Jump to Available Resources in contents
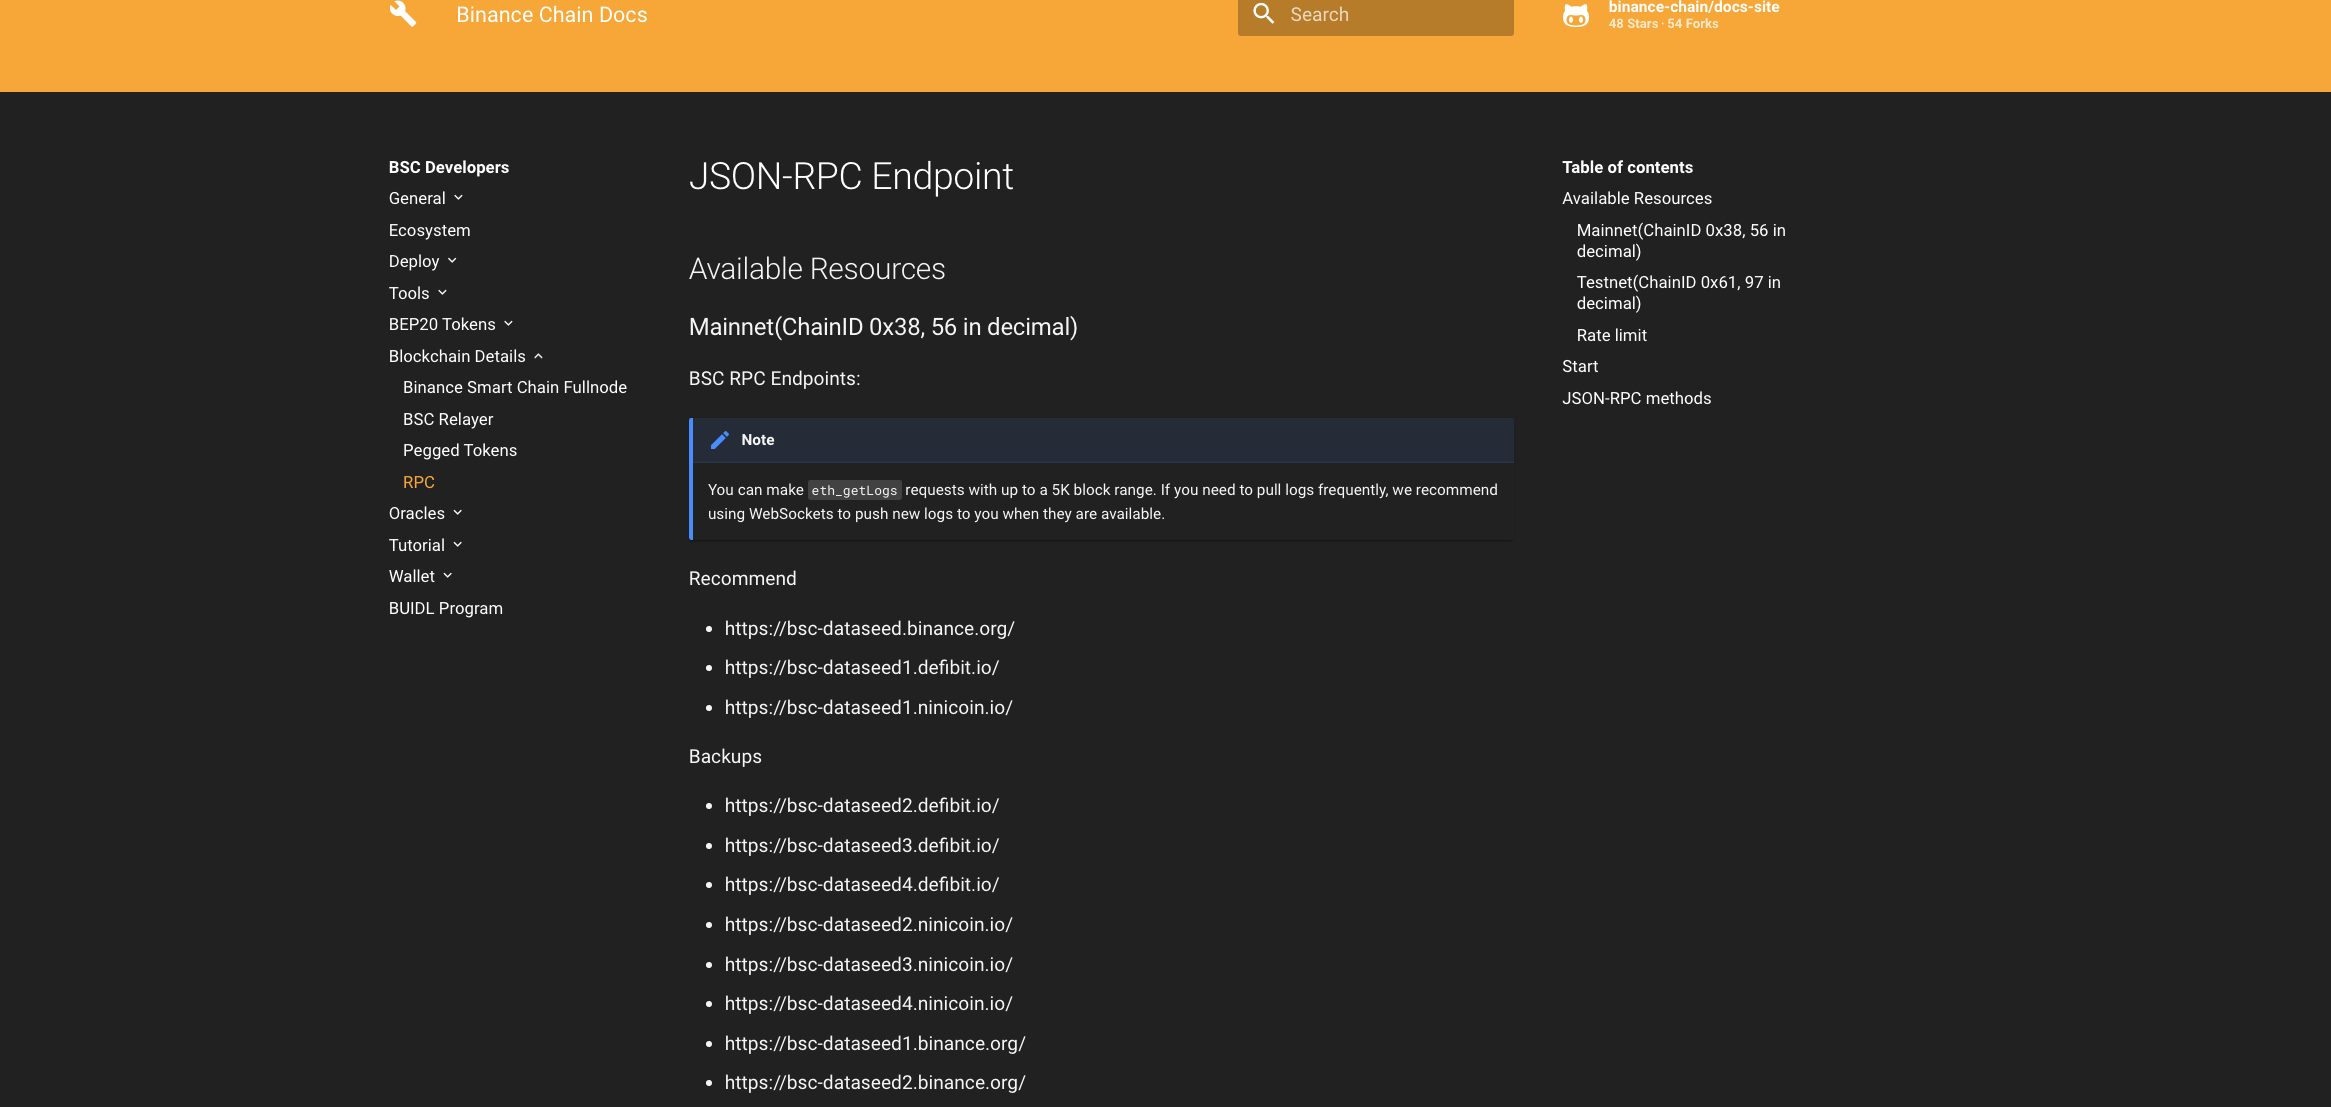 point(1637,198)
